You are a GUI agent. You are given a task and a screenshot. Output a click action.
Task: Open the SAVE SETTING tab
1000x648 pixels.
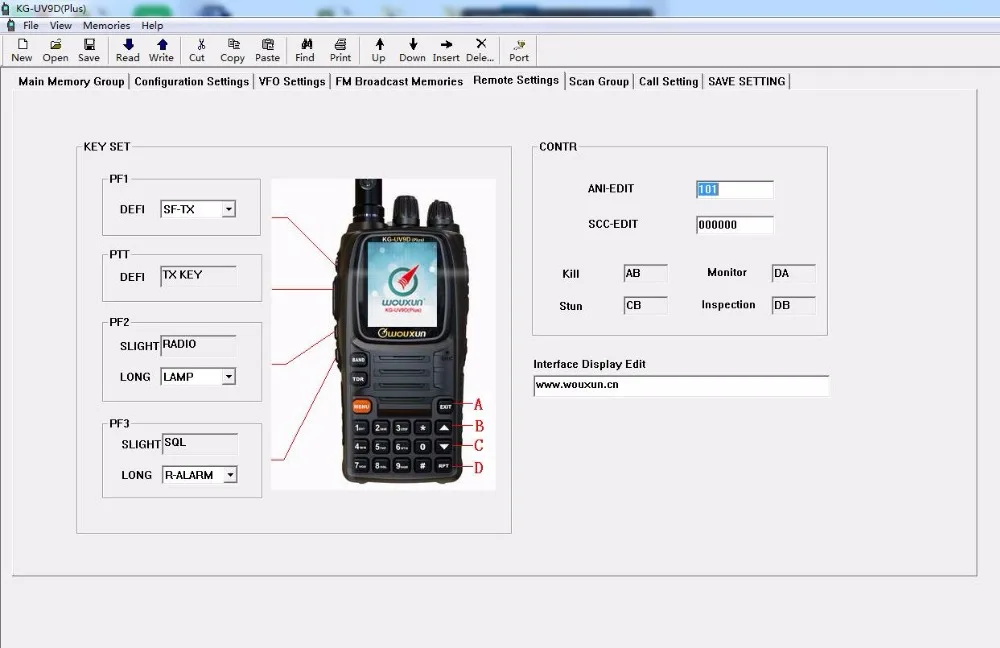coord(746,82)
